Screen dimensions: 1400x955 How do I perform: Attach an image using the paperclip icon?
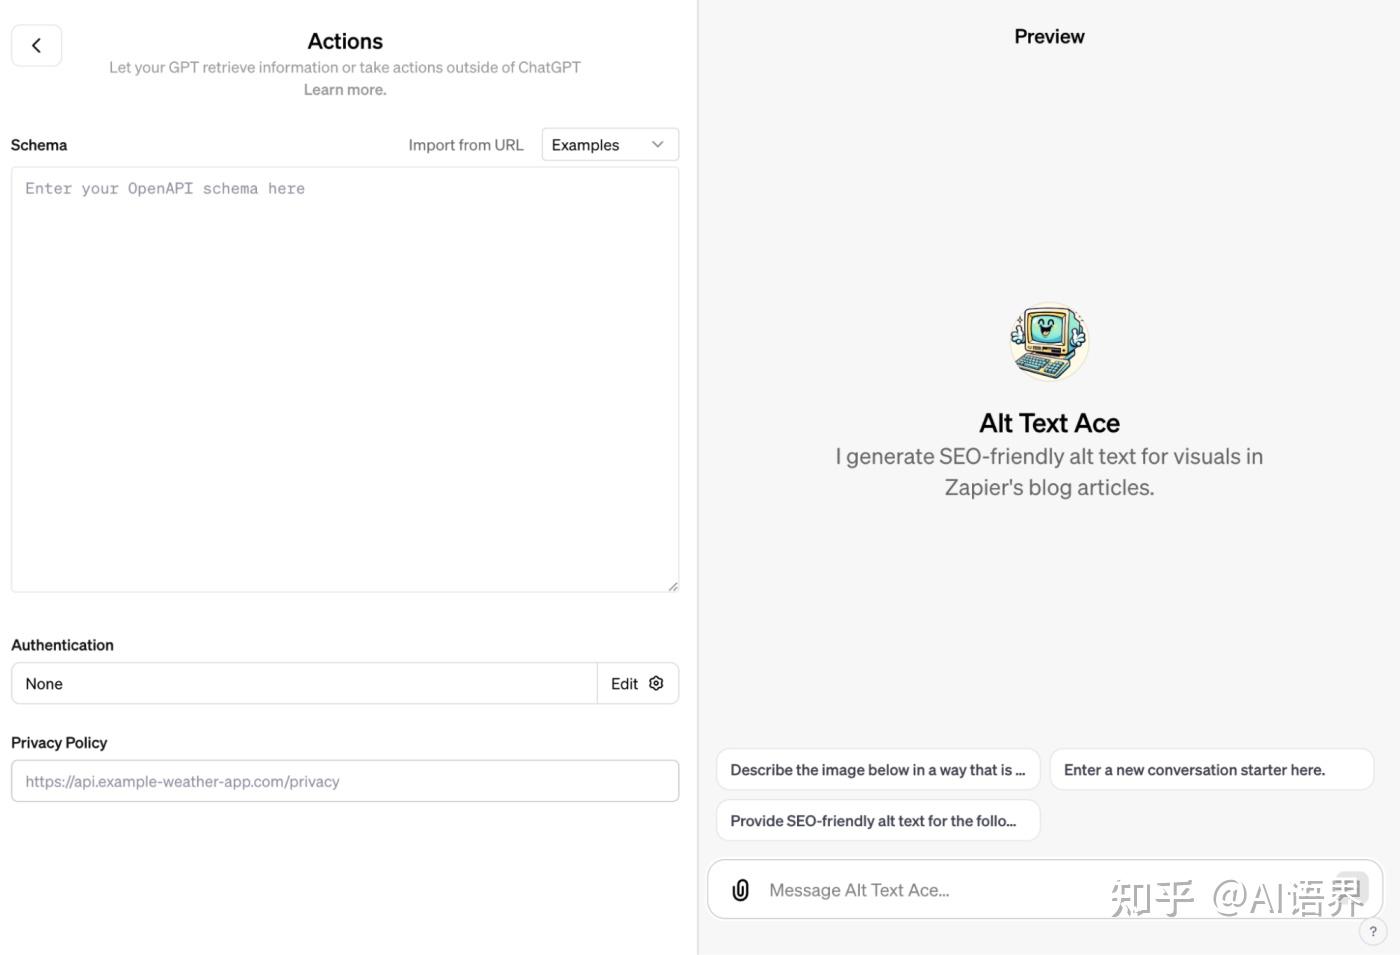click(740, 889)
